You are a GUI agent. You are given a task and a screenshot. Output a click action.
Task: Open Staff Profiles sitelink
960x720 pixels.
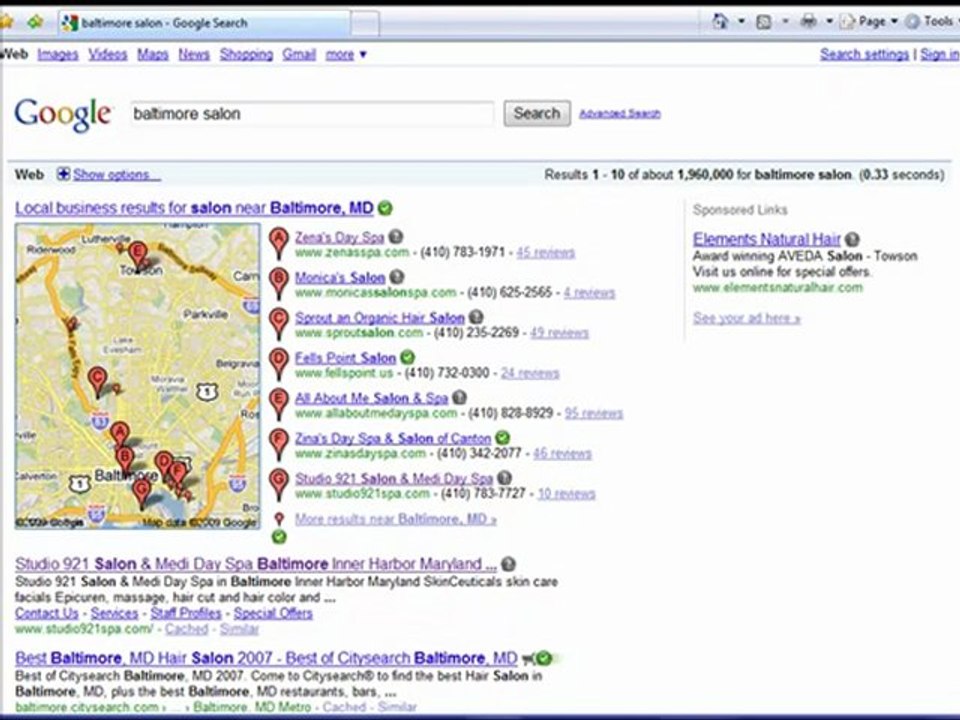pos(186,613)
